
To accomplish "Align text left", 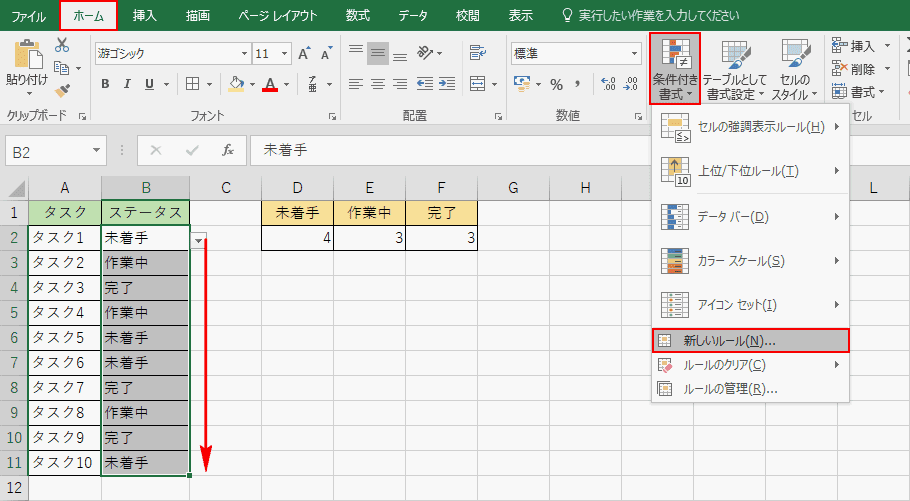I will click(356, 84).
